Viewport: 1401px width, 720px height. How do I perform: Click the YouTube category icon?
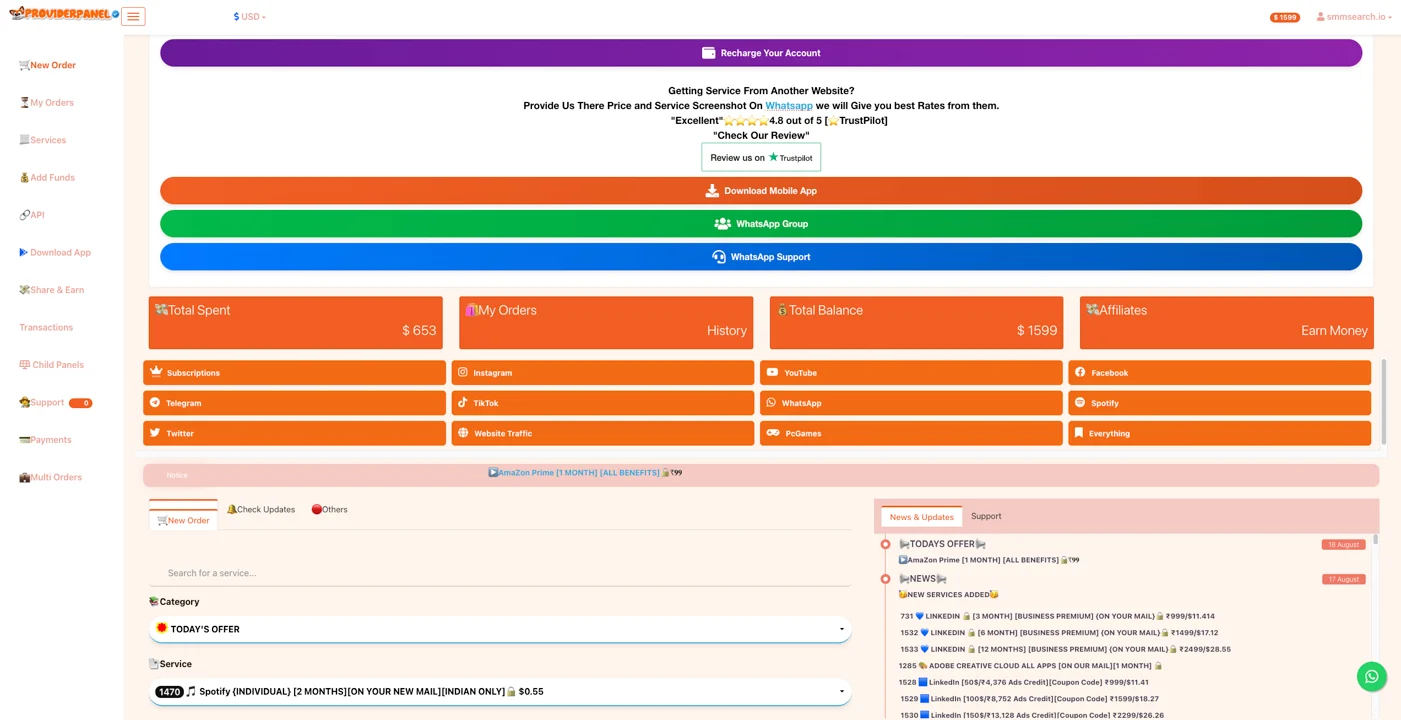tap(772, 373)
